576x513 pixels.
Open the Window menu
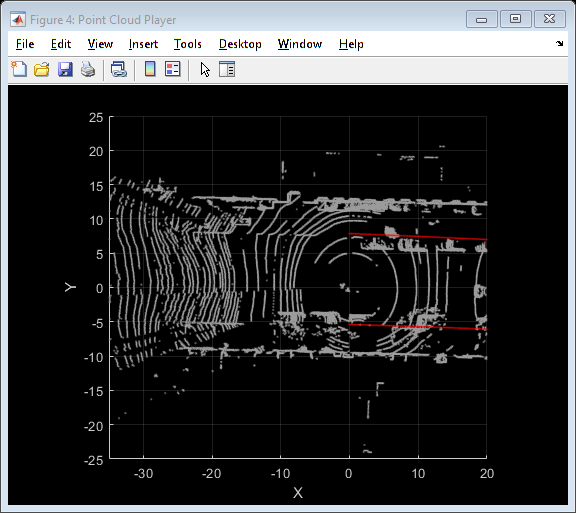[x=300, y=44]
